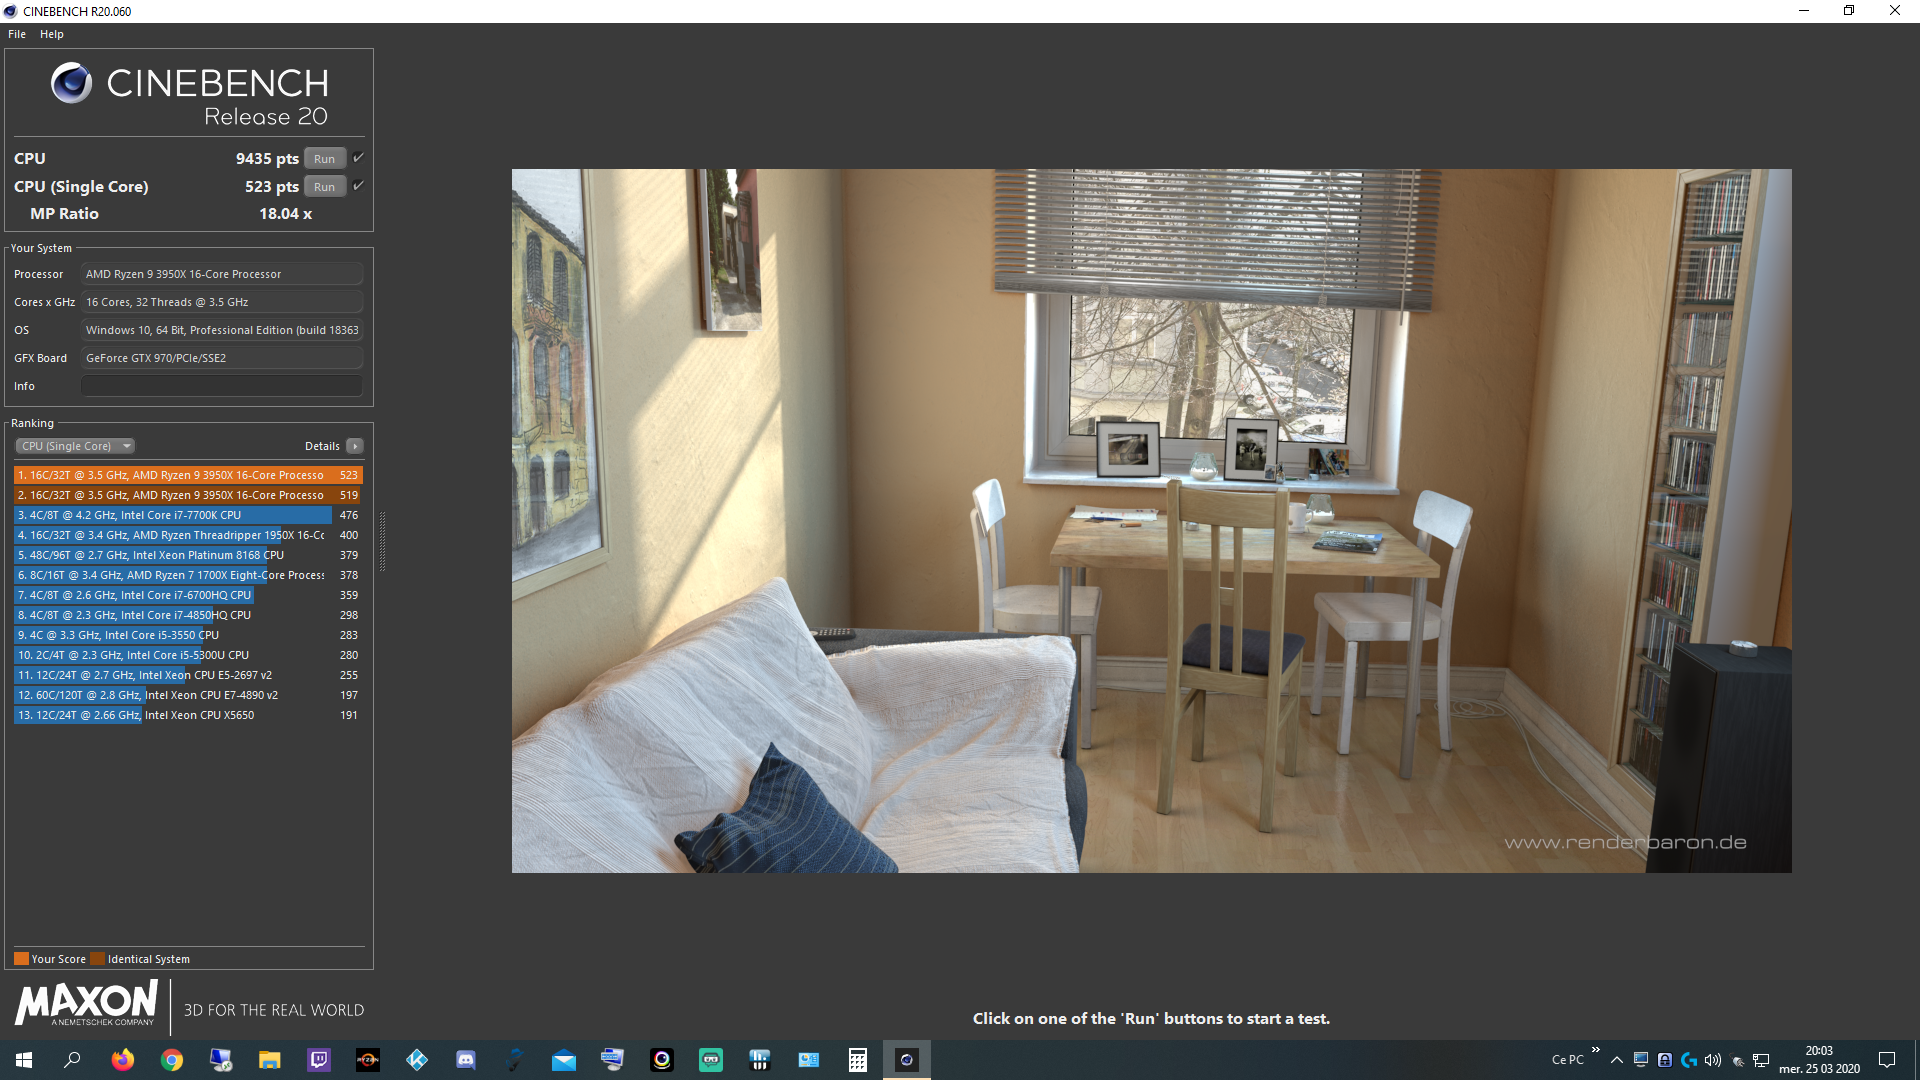Open Kodi from the taskbar
Screen dimensions: 1920x1080
(417, 1060)
